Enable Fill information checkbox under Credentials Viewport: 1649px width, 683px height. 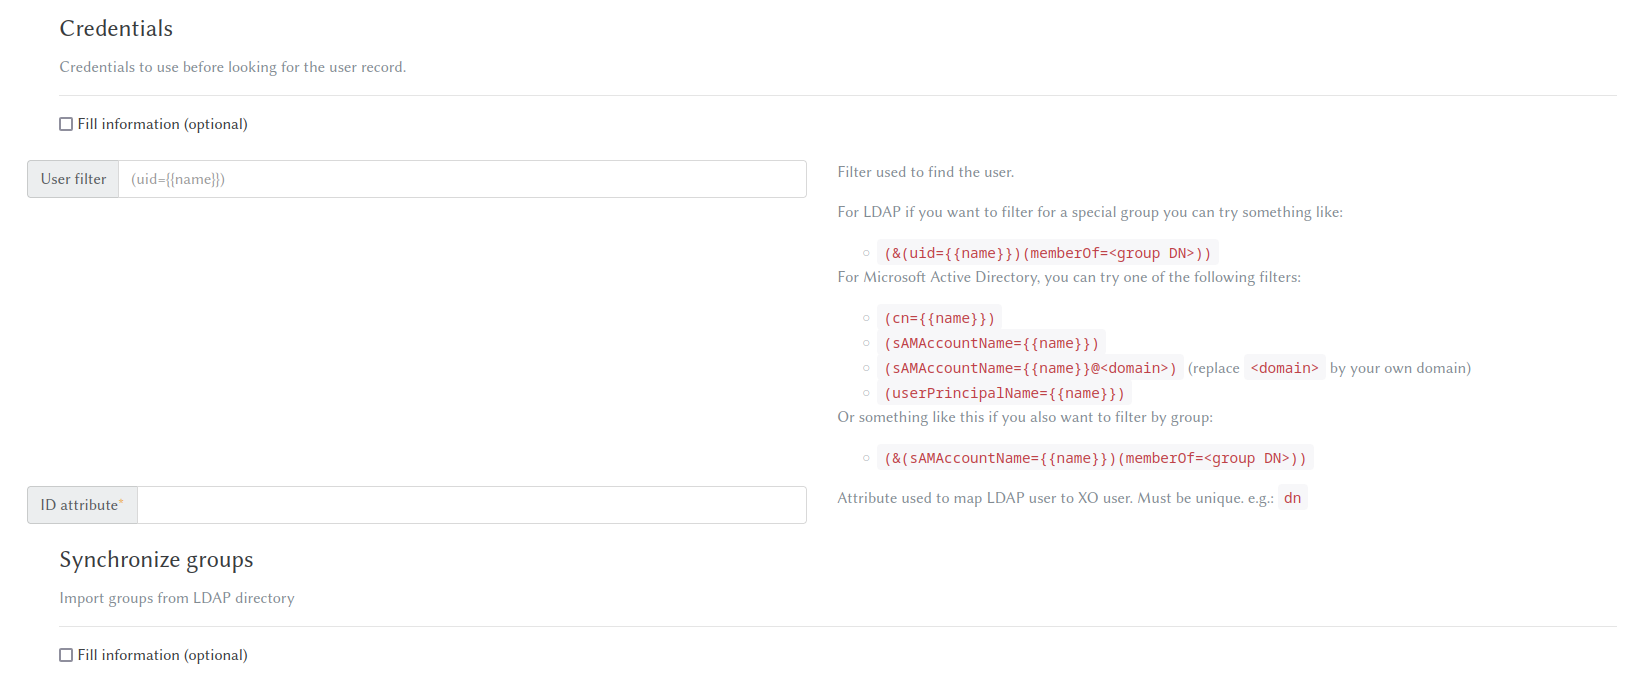66,124
